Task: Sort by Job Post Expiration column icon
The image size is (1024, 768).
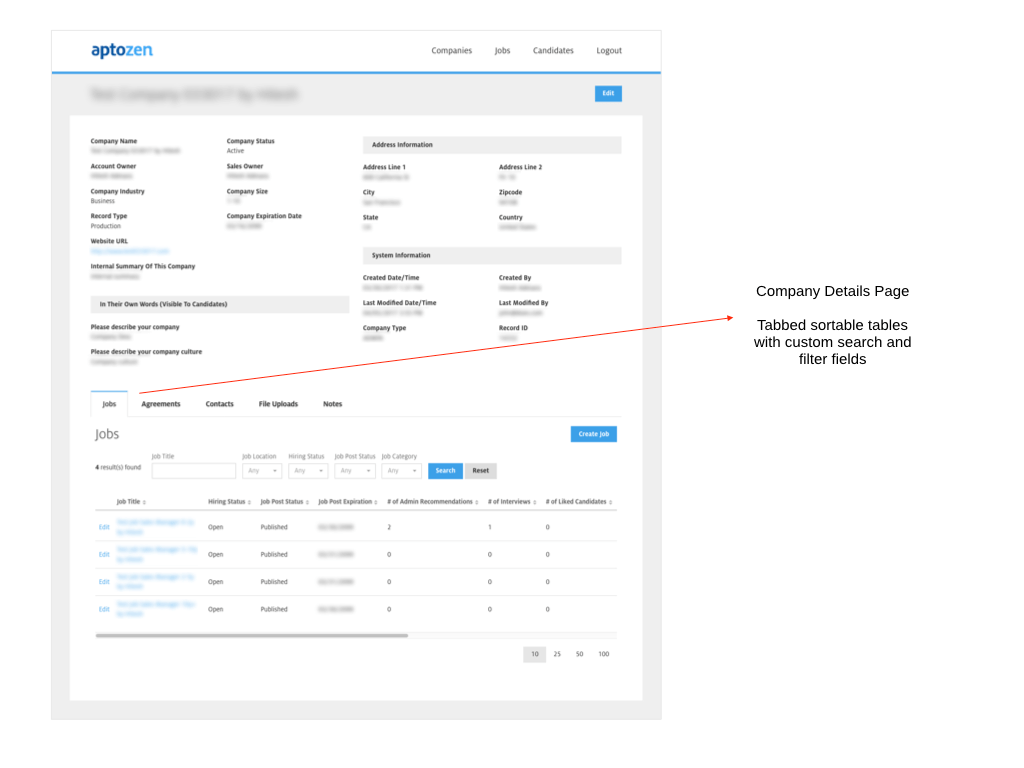Action: click(x=378, y=502)
